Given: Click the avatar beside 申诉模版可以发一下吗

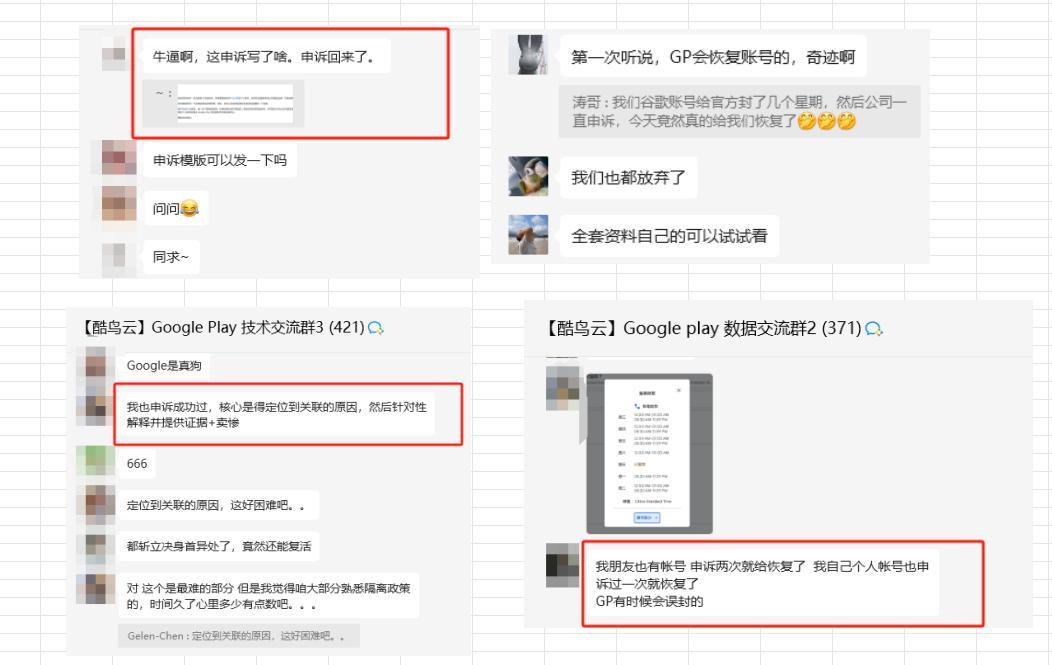Looking at the screenshot, I should click(x=119, y=158).
